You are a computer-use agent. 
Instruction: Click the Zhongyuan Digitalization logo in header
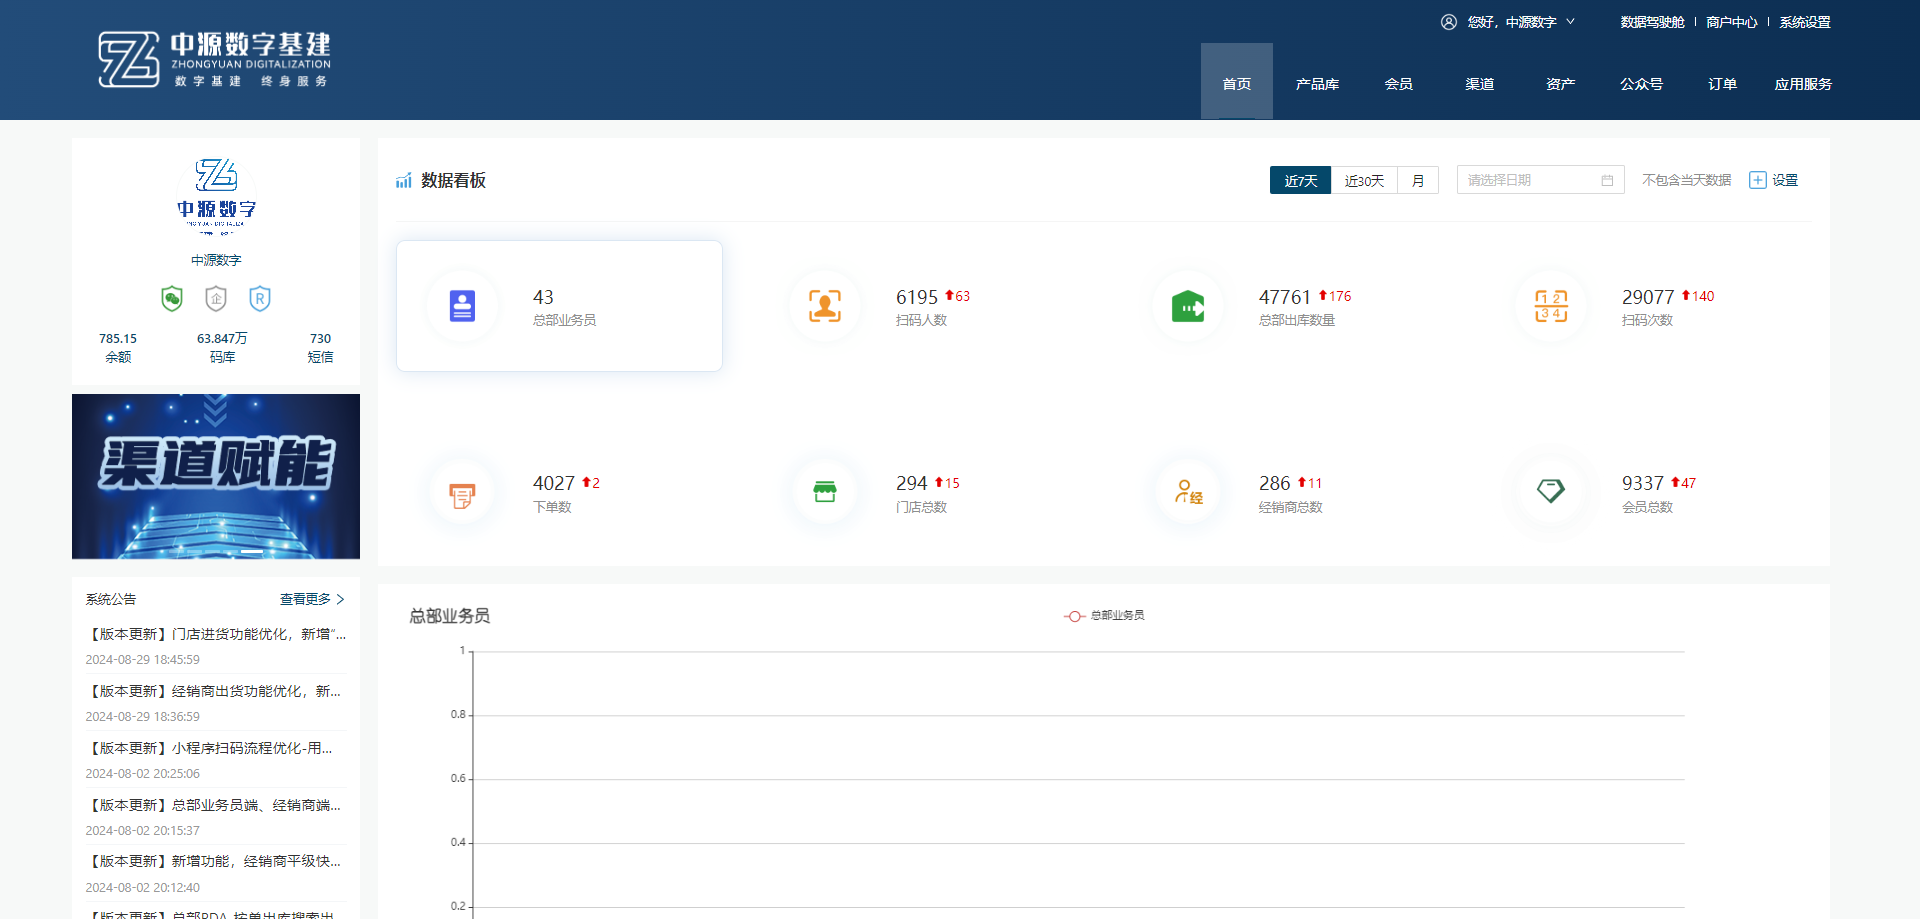214,59
